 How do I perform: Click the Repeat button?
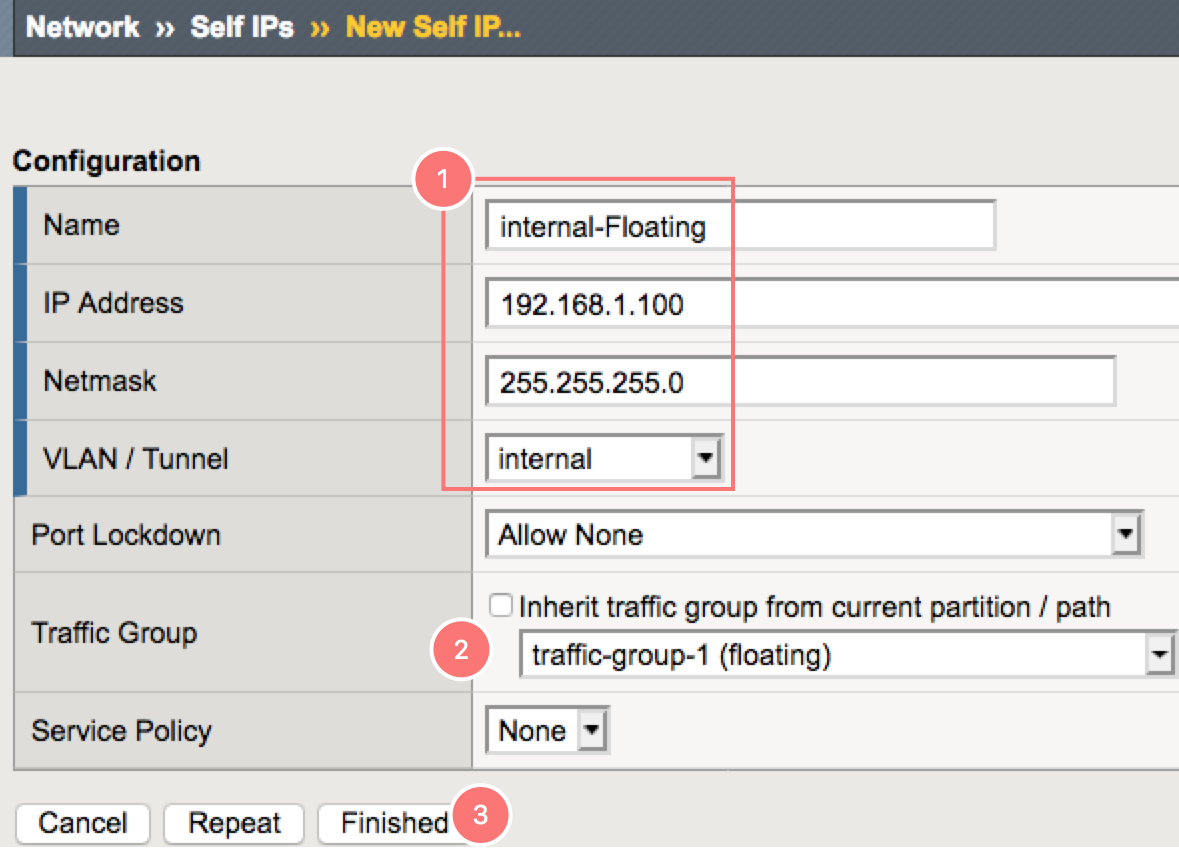click(234, 823)
